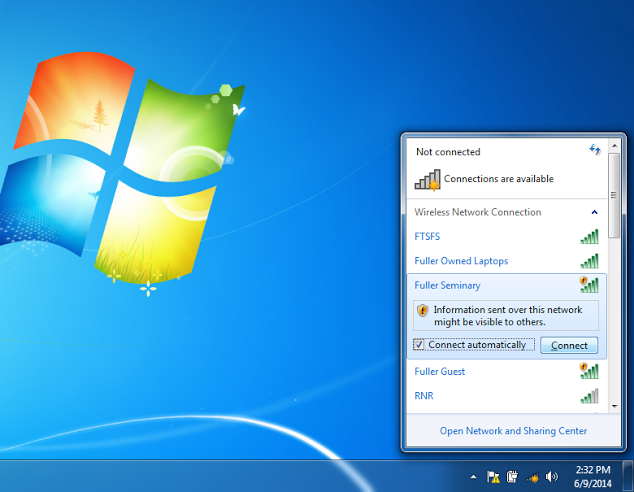Select the Fuller Guest network
634x492 pixels.
(x=506, y=371)
